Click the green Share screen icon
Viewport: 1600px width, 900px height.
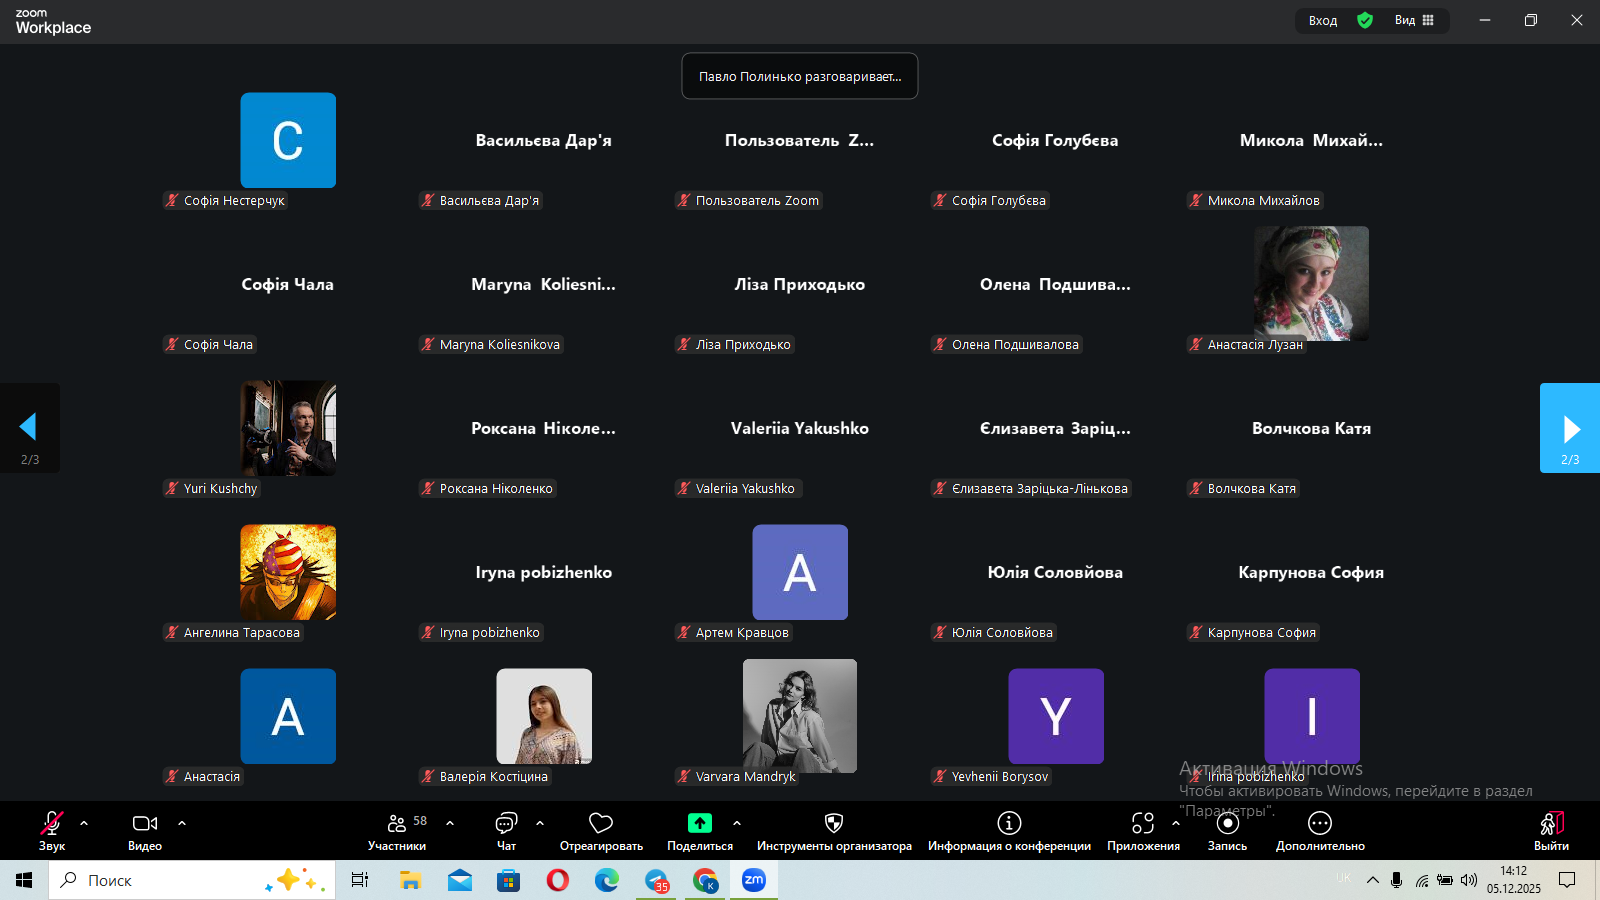point(699,824)
